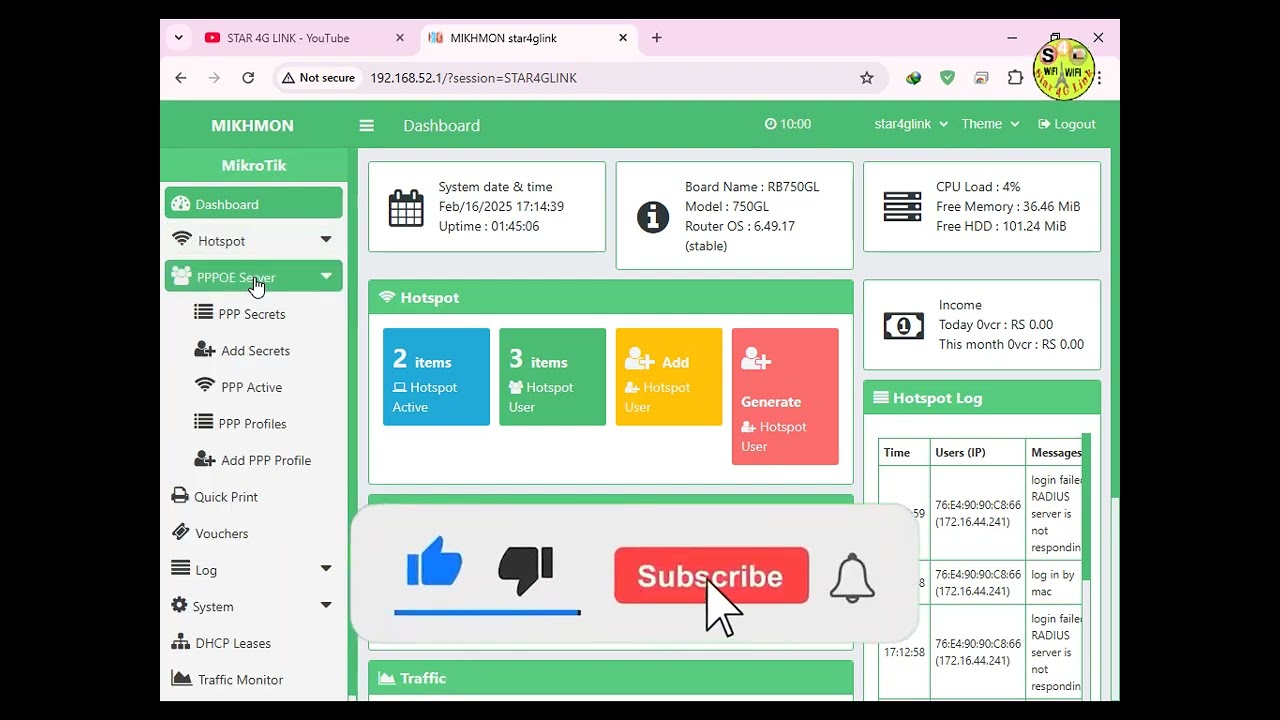Bookmark this page with the star icon
The image size is (1280, 720).
tap(867, 77)
